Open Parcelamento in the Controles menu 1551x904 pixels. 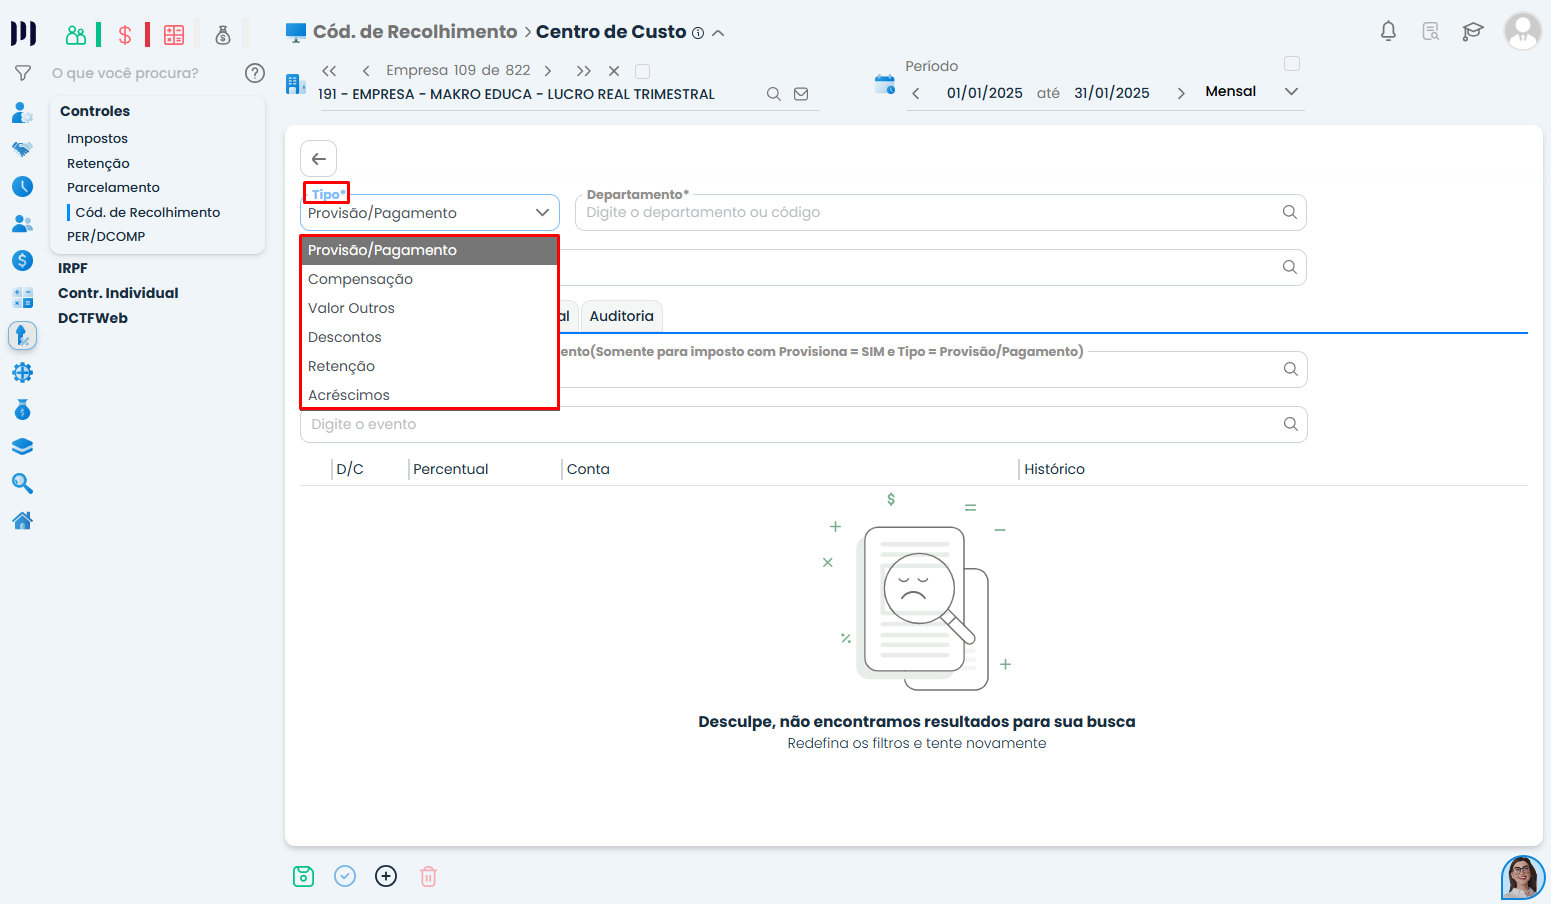(113, 187)
